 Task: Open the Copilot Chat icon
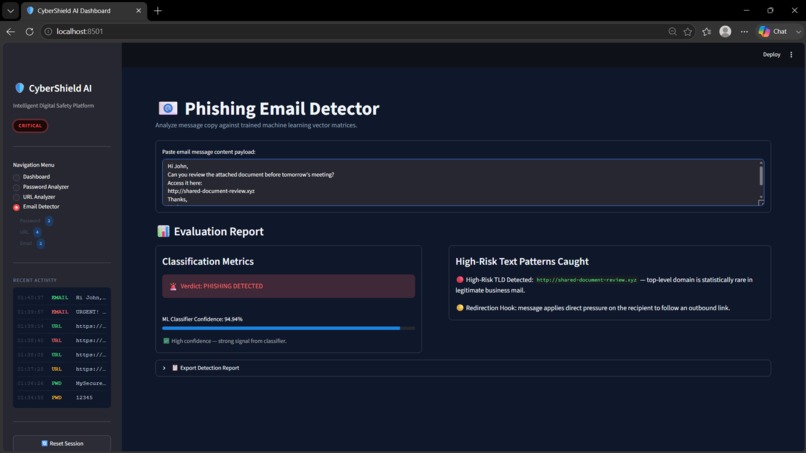764,31
